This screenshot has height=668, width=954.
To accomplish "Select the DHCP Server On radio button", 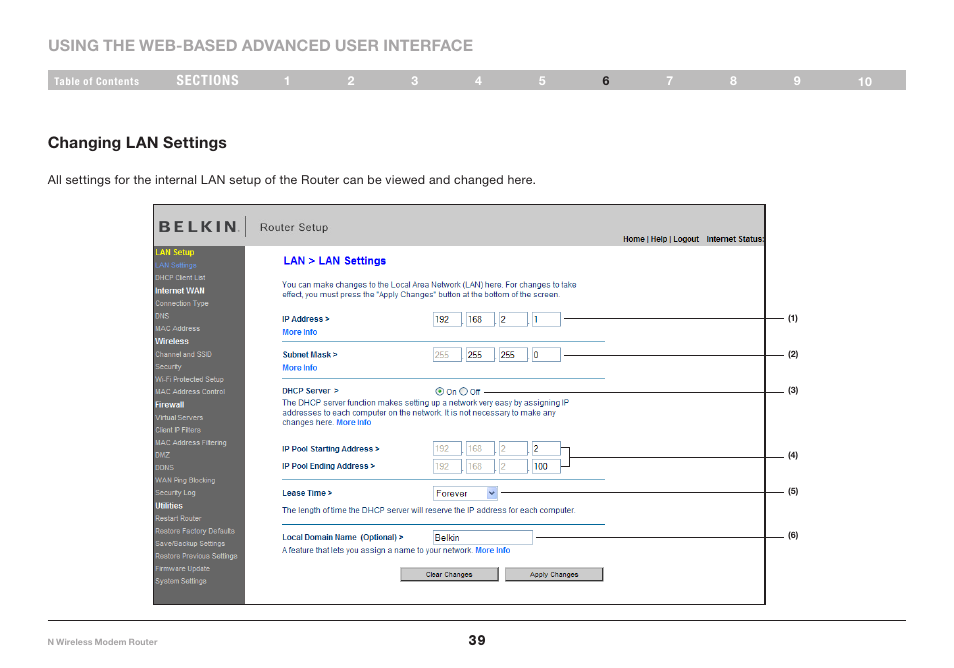I will [439, 391].
